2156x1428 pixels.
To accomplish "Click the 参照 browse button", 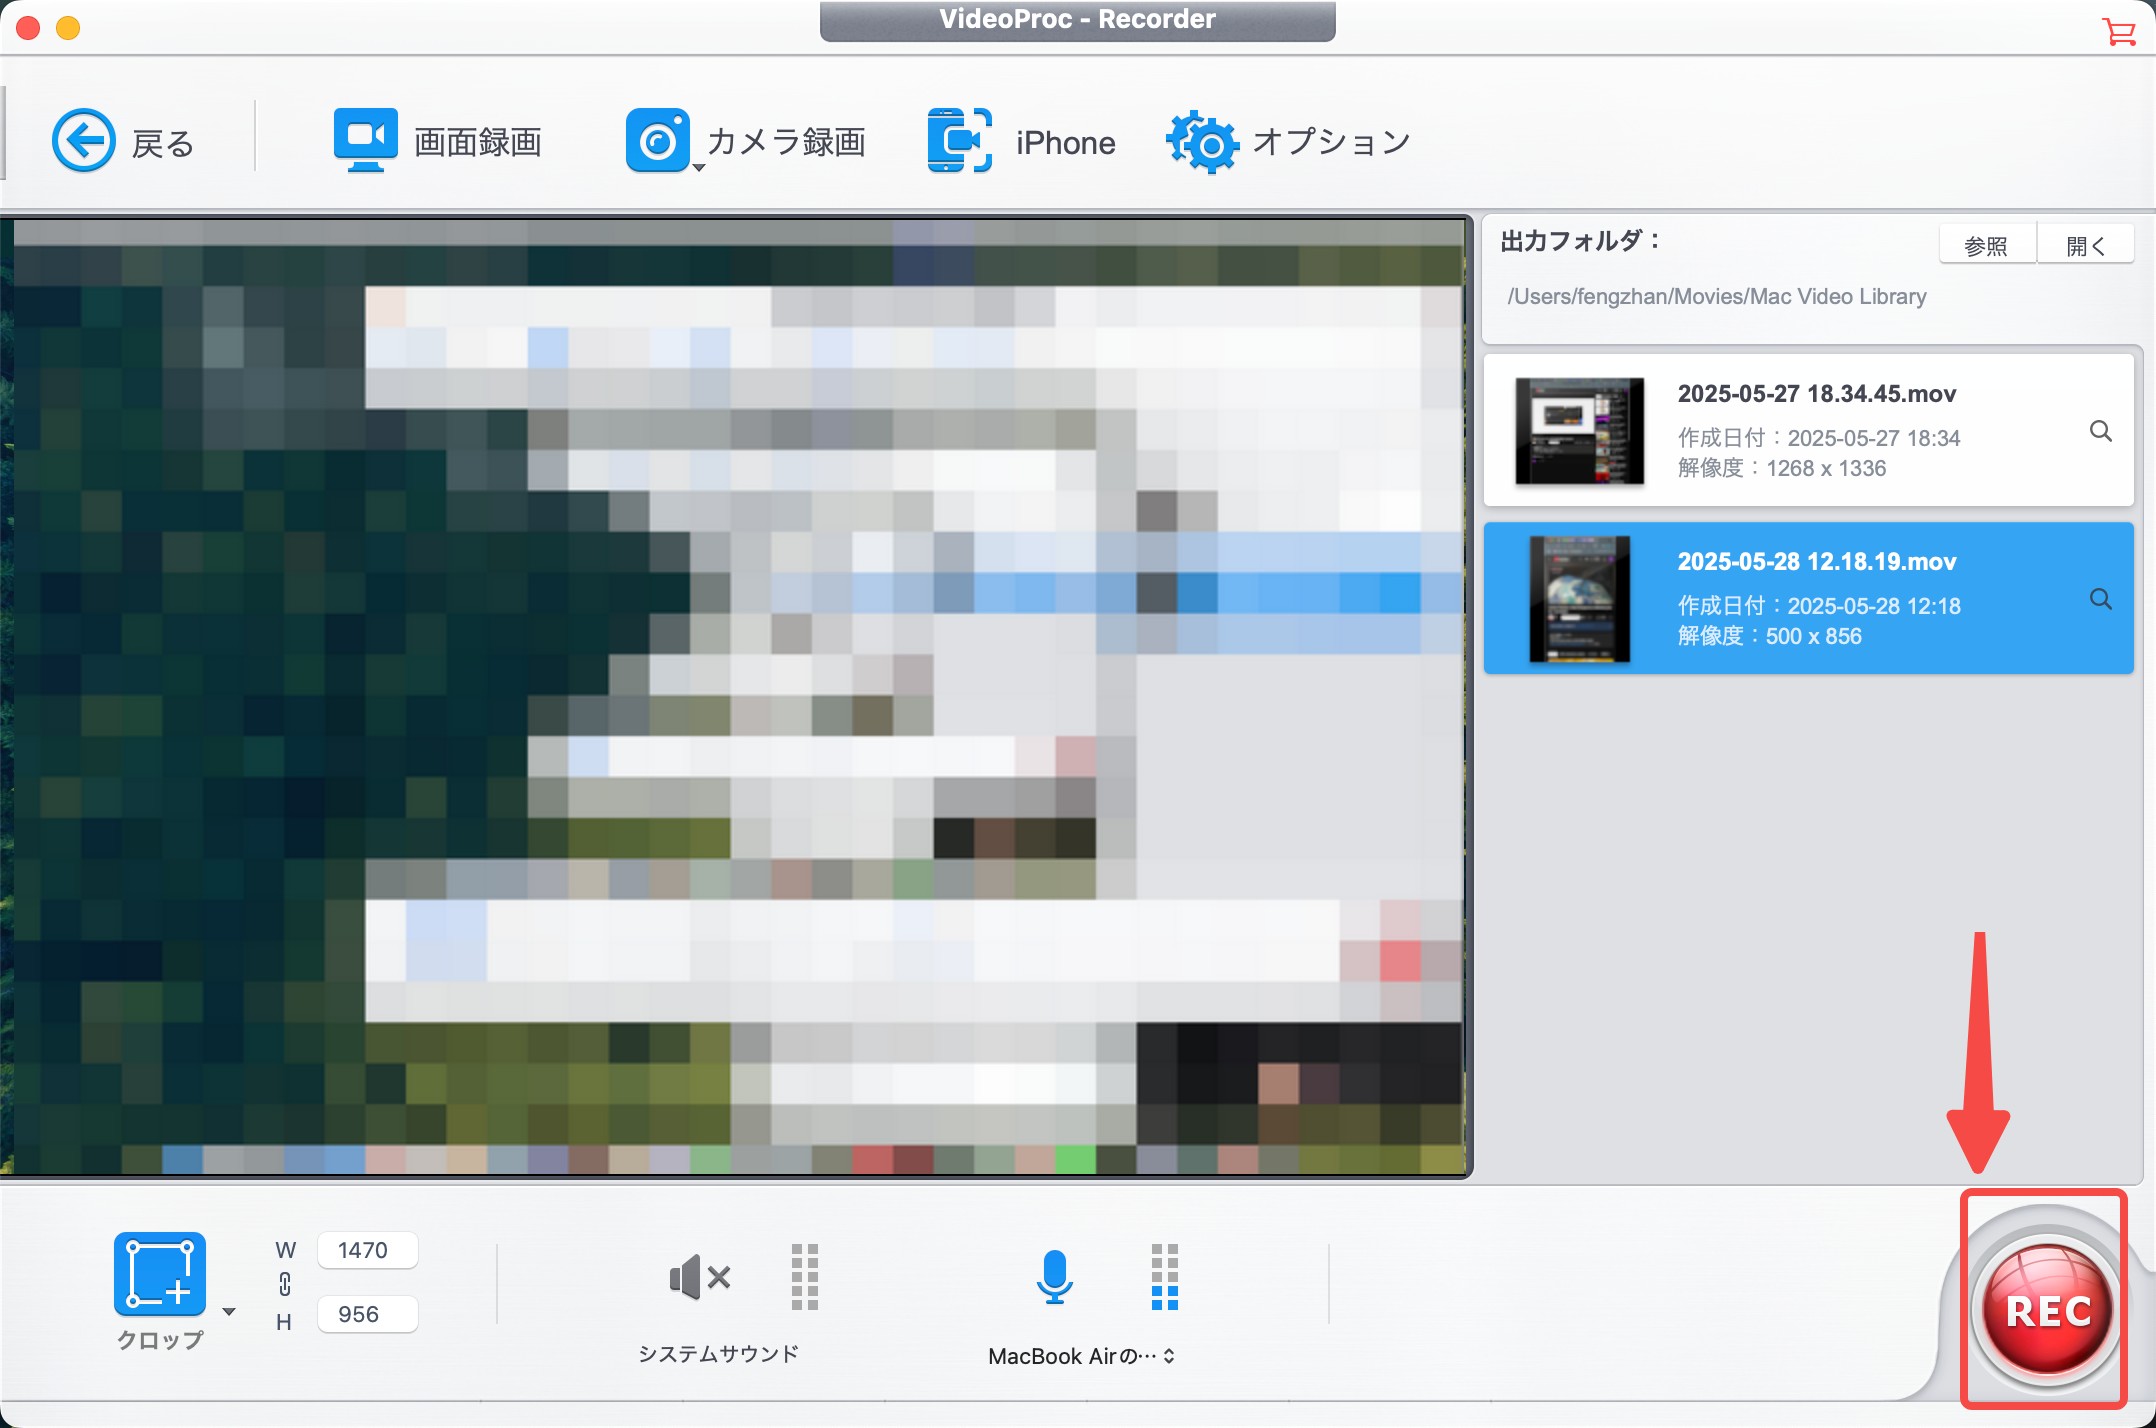I will [x=1986, y=245].
